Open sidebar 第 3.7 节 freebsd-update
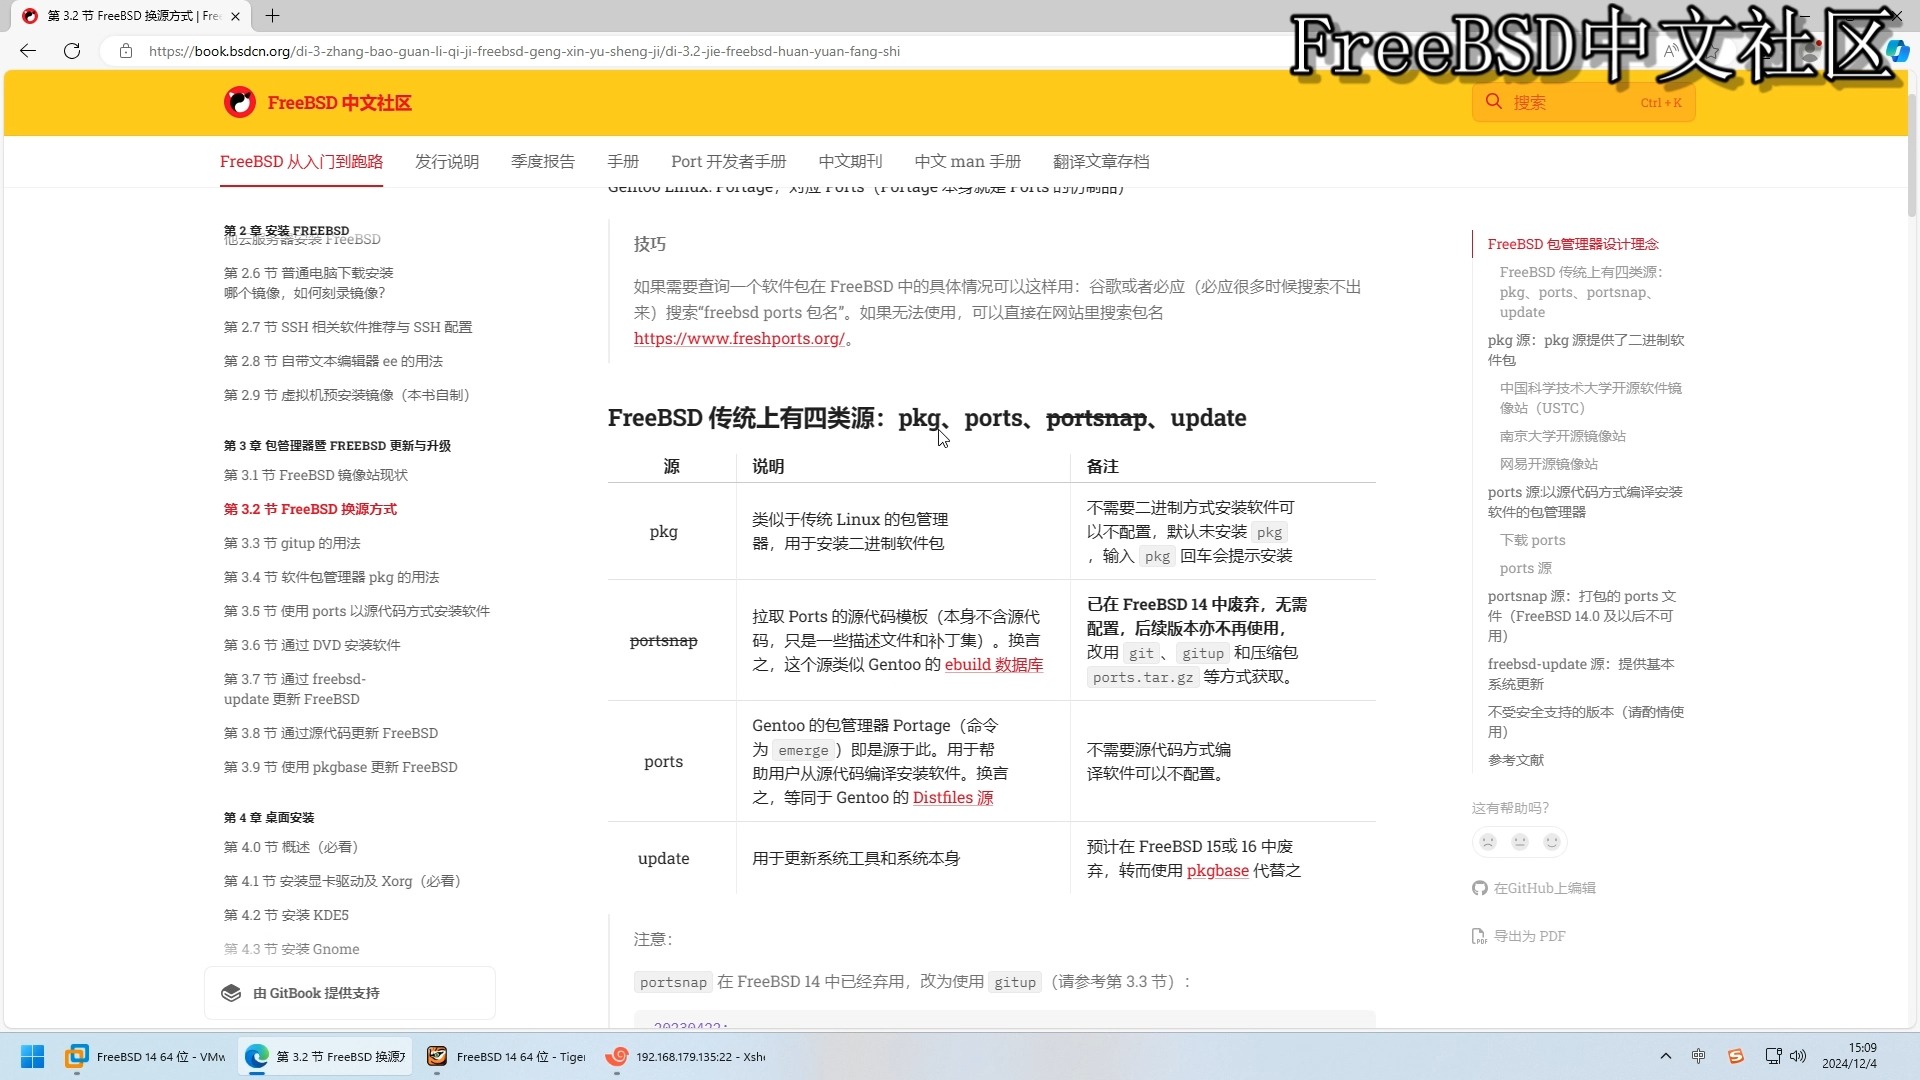1920x1080 pixels. click(295, 689)
